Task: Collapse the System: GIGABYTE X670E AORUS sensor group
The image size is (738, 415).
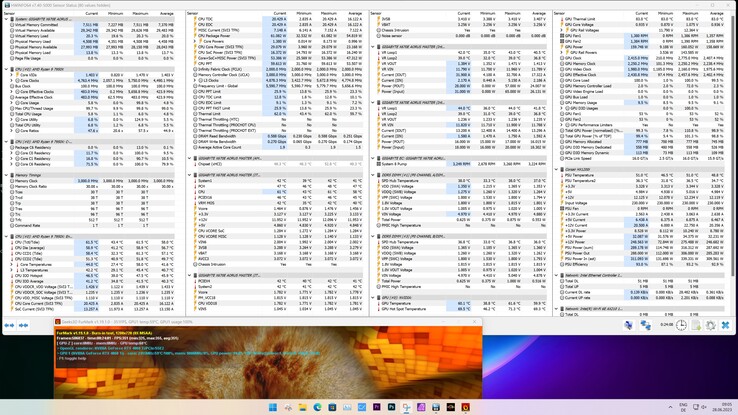Action: 6,19
